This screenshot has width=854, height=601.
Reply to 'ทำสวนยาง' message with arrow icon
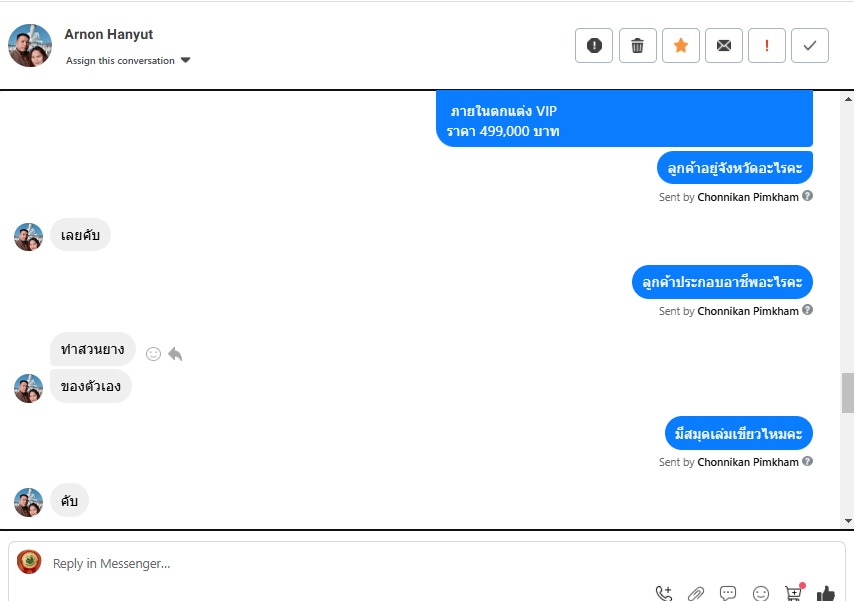[175, 354]
